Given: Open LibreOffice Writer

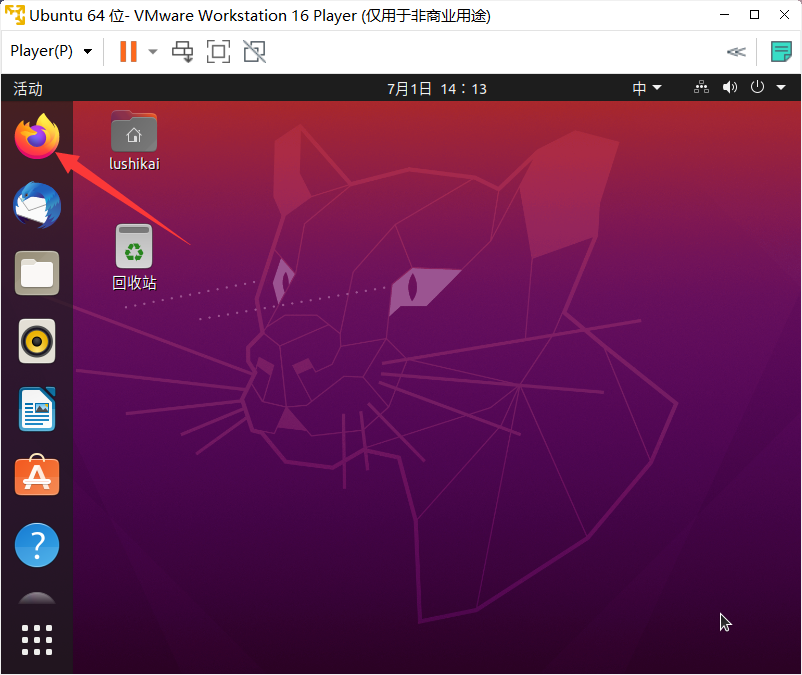Looking at the screenshot, I should pyautogui.click(x=37, y=410).
